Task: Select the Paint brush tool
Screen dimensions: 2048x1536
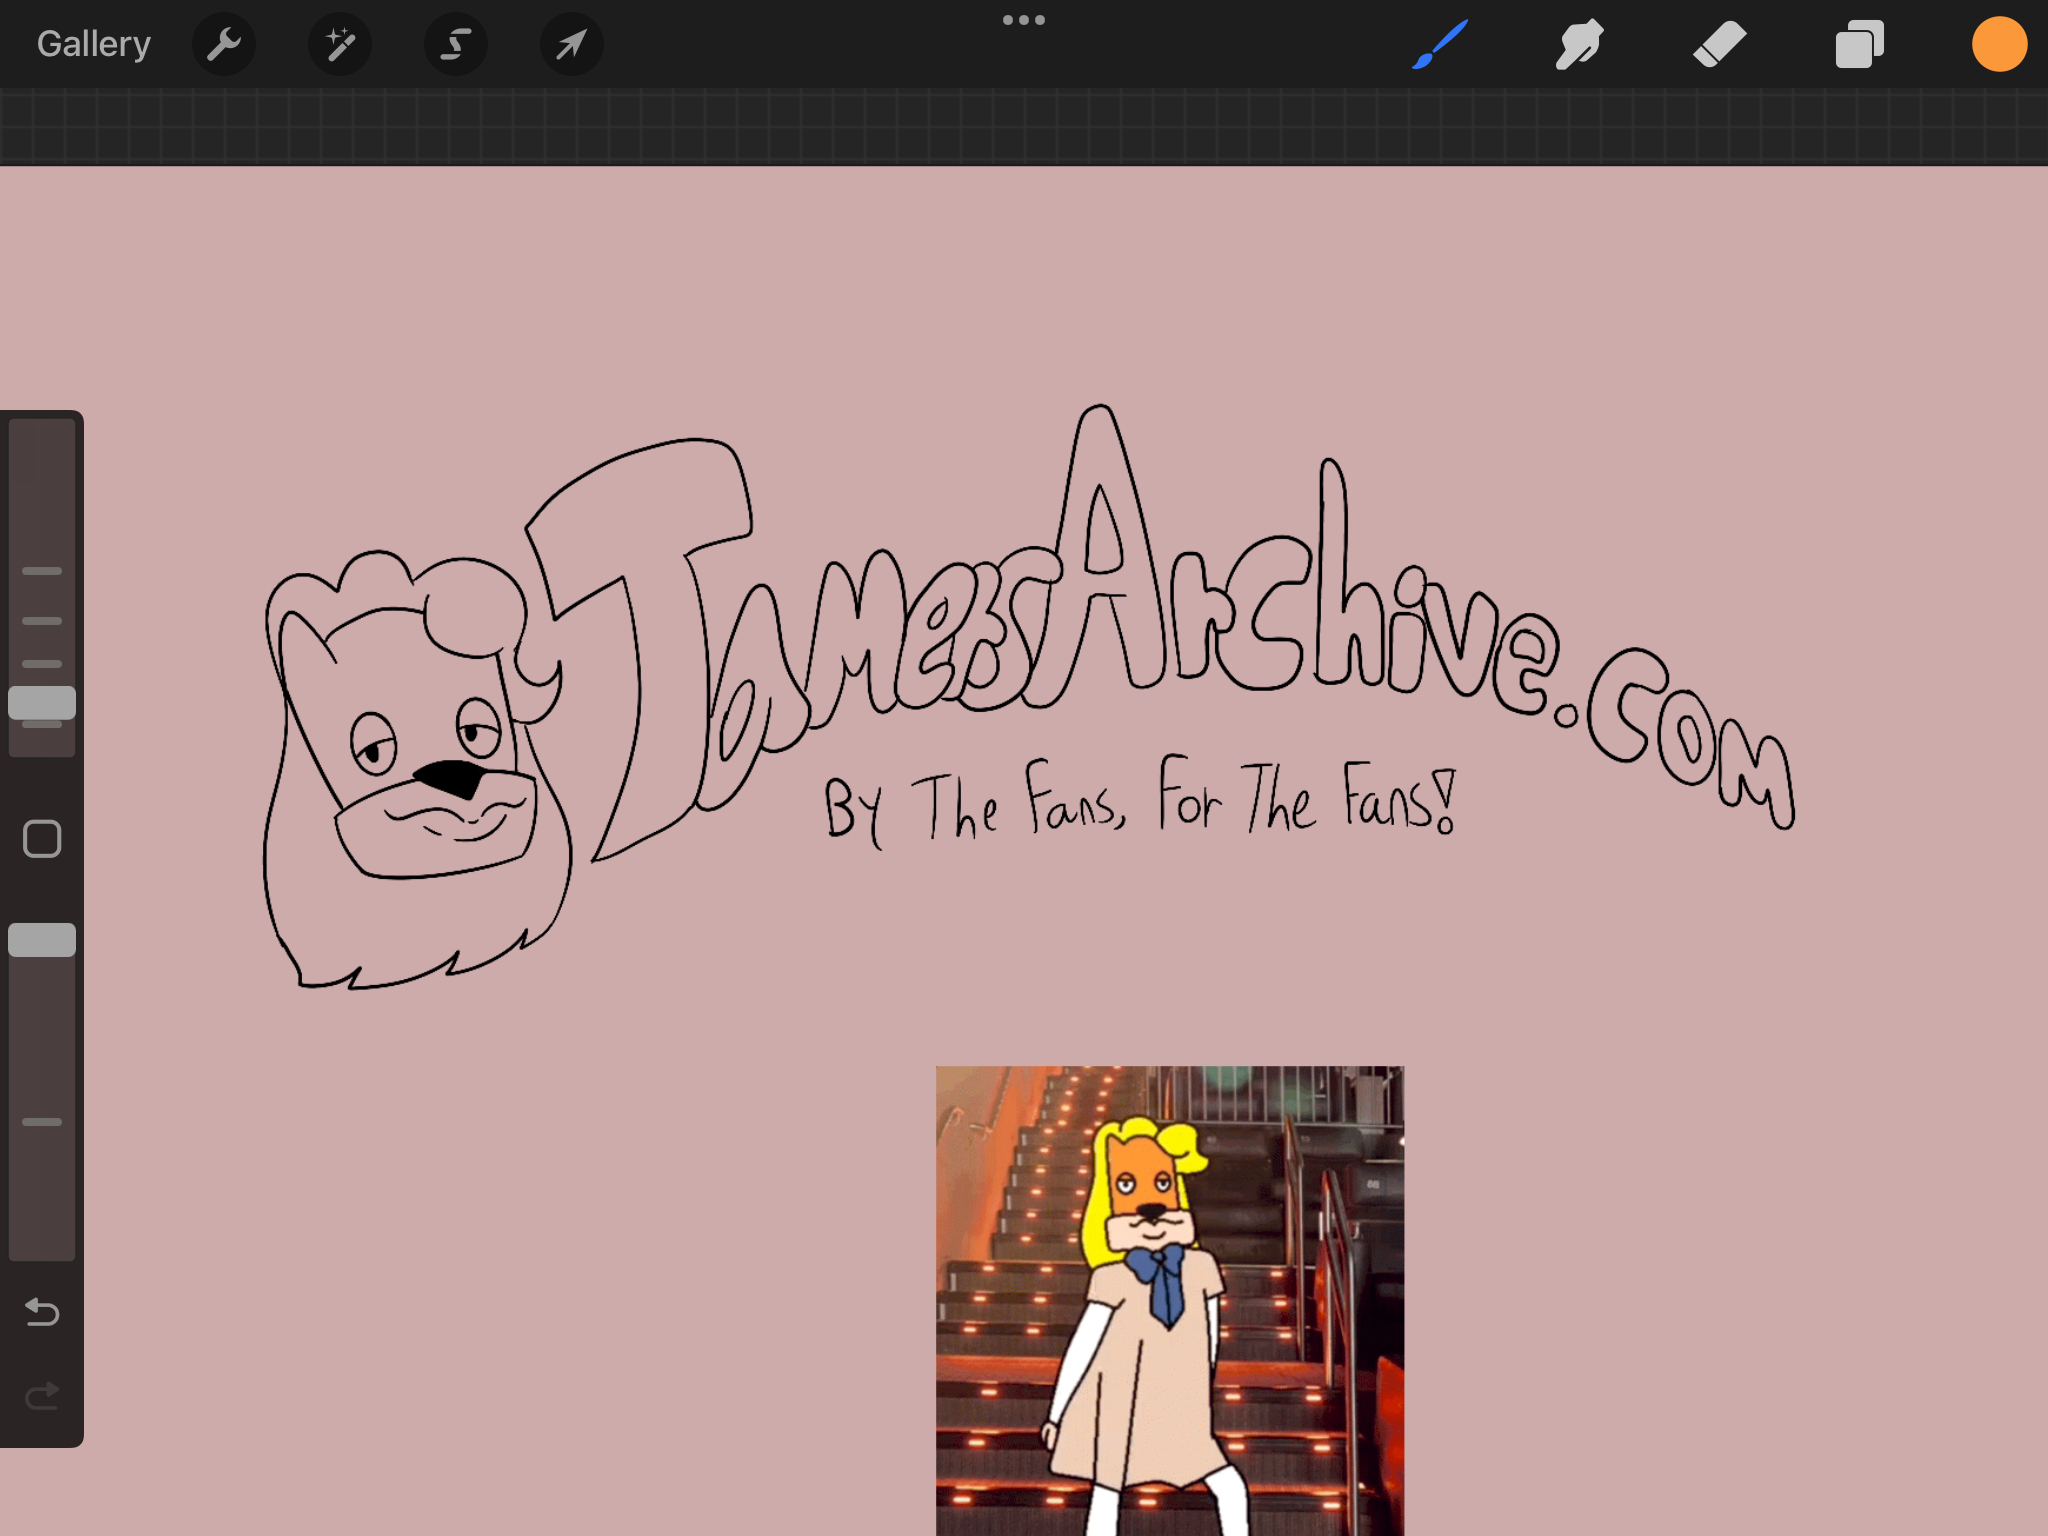Action: (1440, 44)
